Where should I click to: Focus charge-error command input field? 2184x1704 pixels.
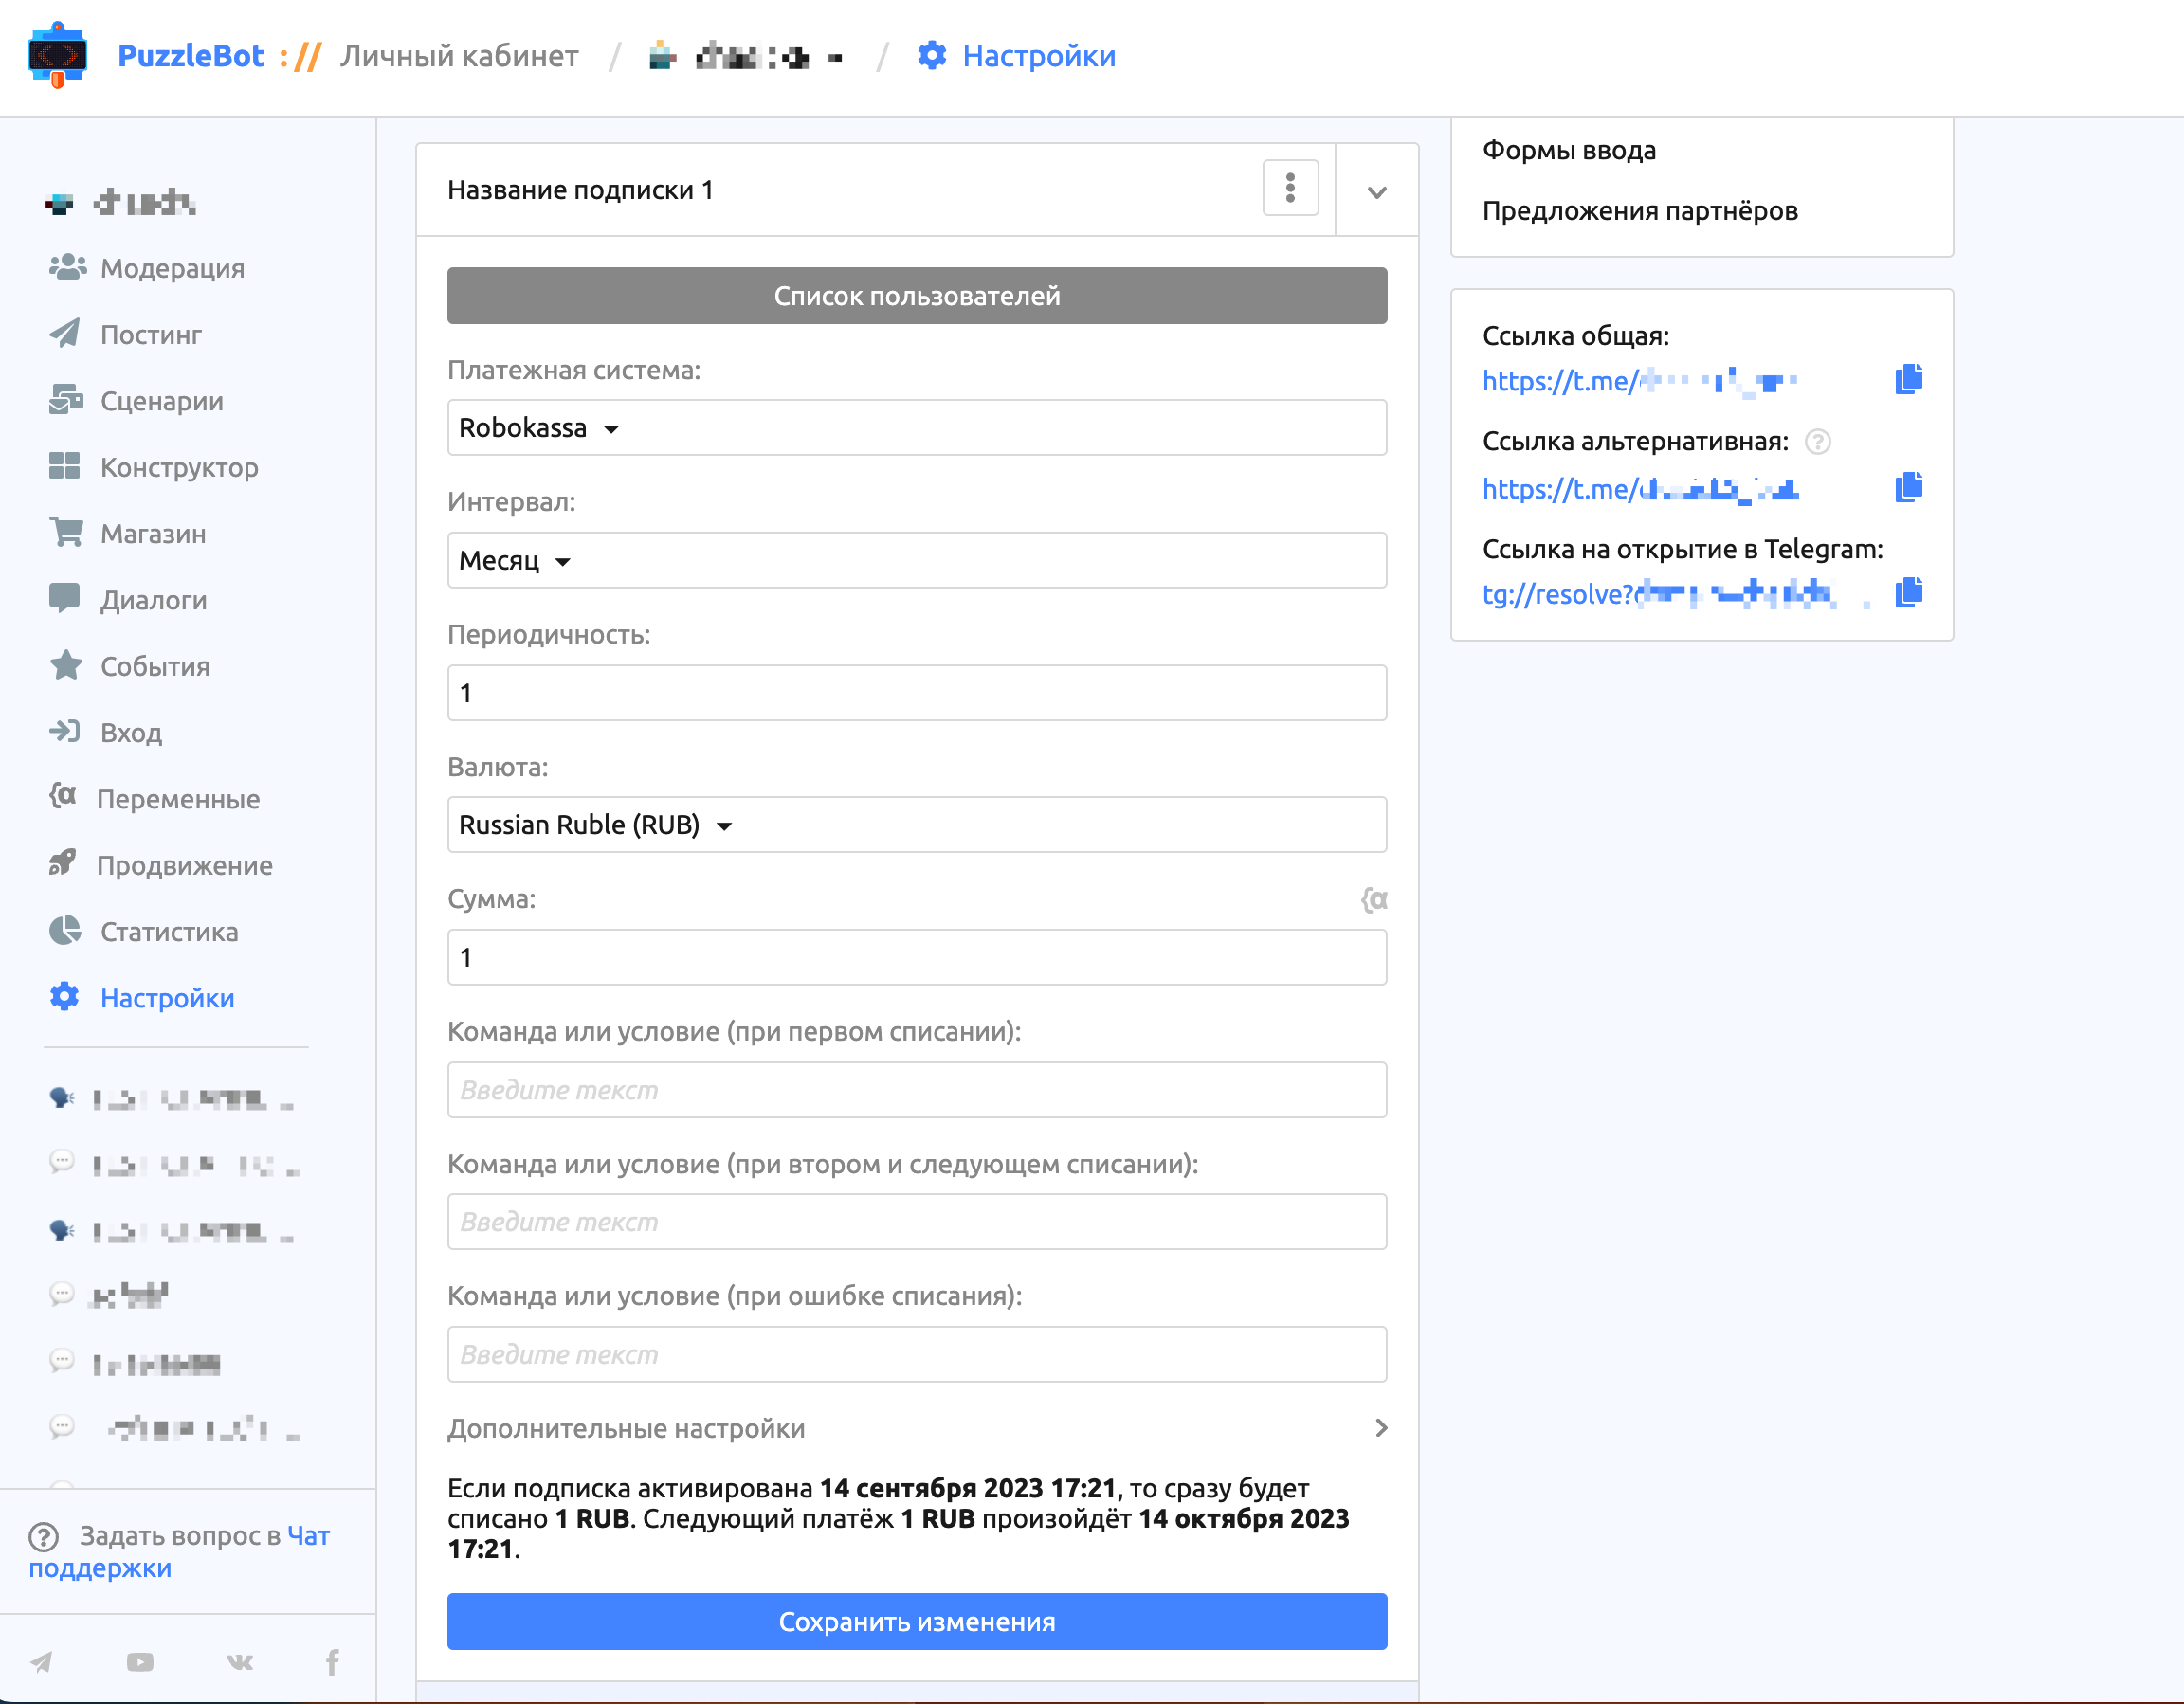(916, 1354)
